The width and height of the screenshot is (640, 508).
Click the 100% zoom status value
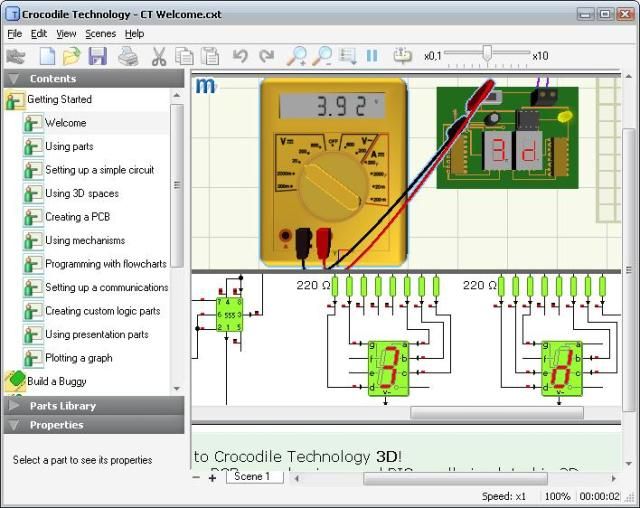pos(557,497)
